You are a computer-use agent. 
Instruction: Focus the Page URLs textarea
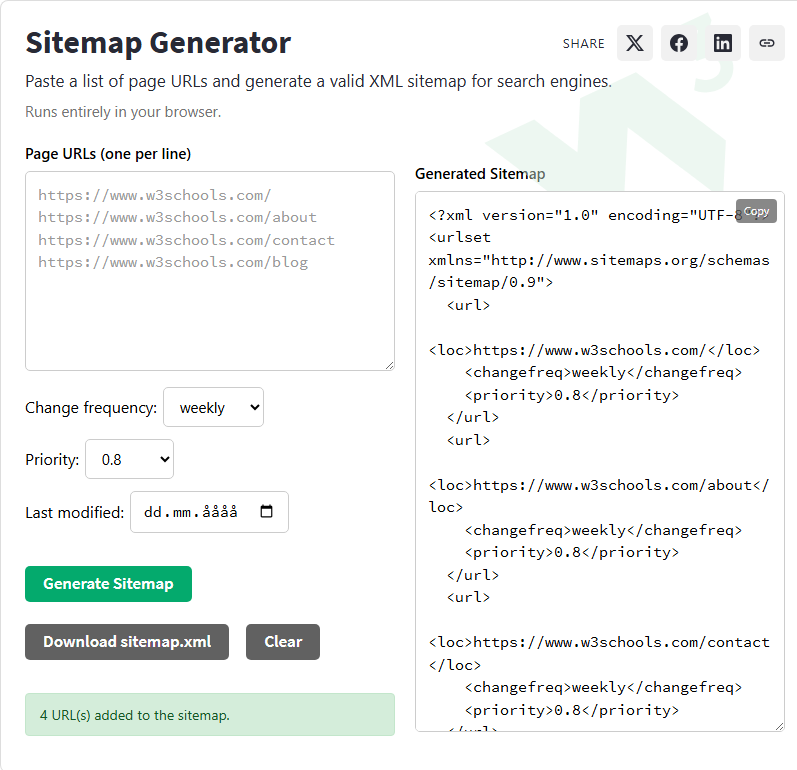point(210,271)
